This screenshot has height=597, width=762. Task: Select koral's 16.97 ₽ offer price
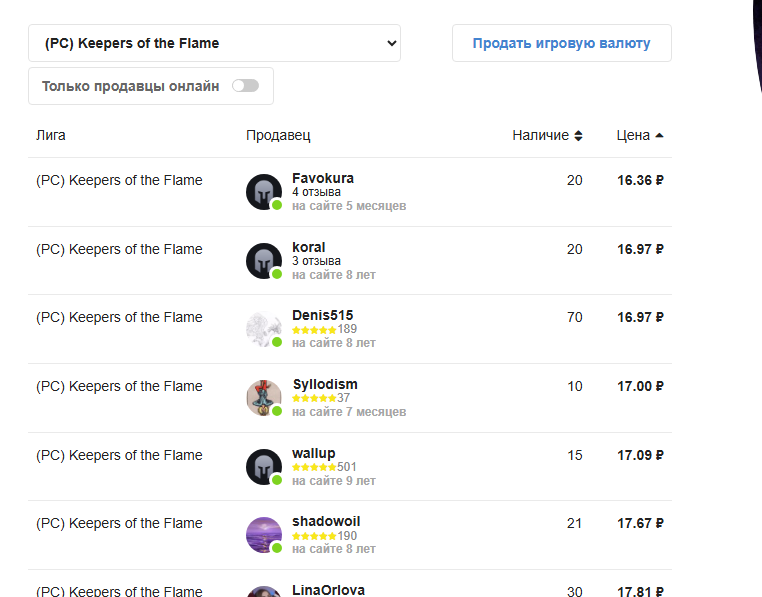(640, 249)
